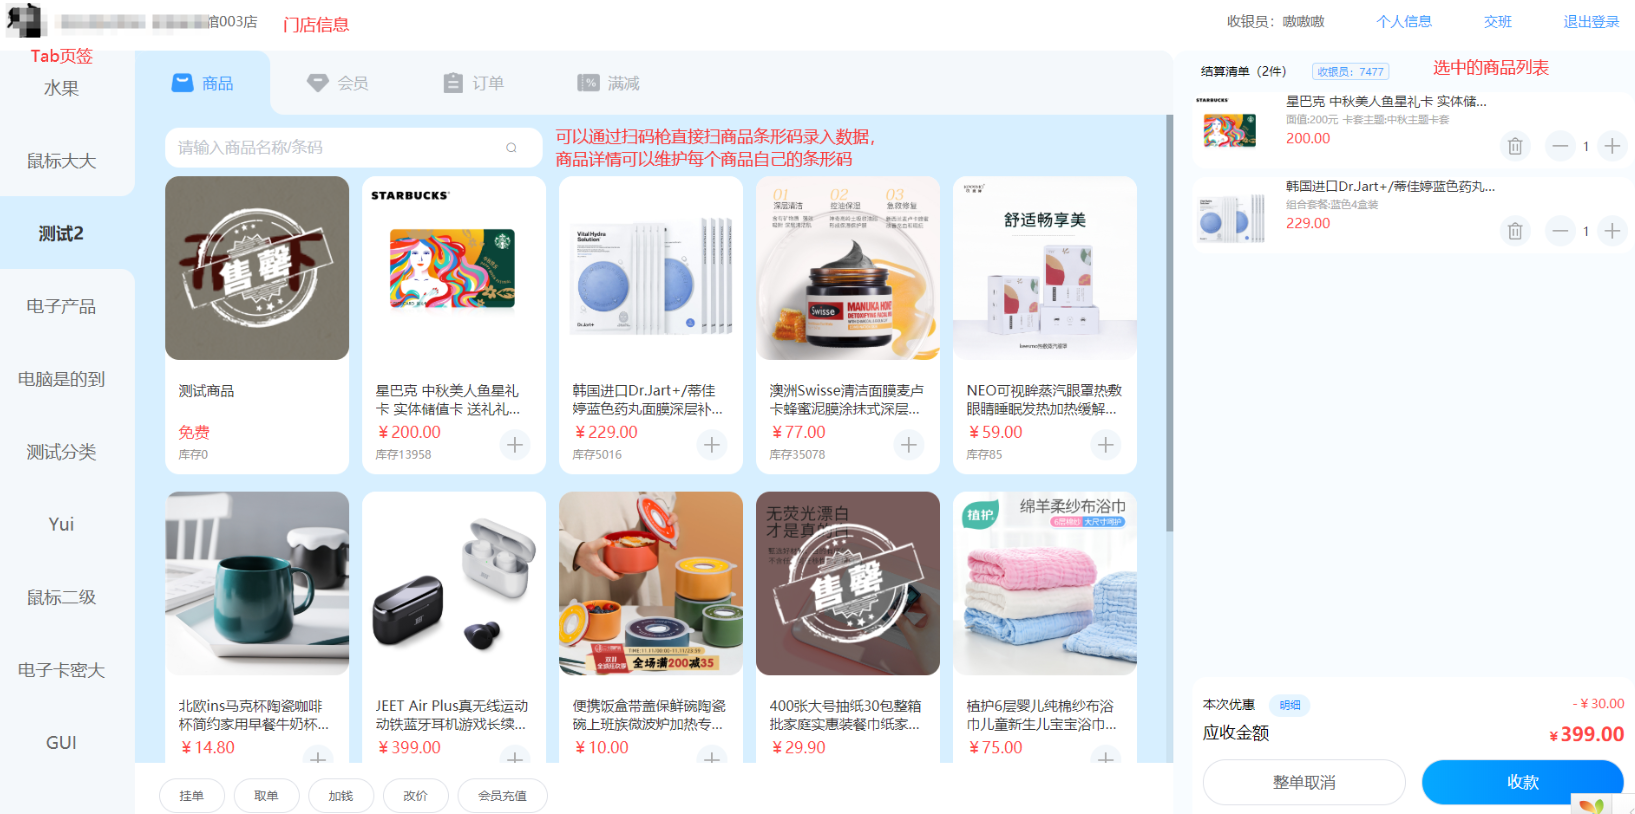Image resolution: width=1635 pixels, height=814 pixels.
Task: Switch to the 会员 tab
Action: coord(338,83)
